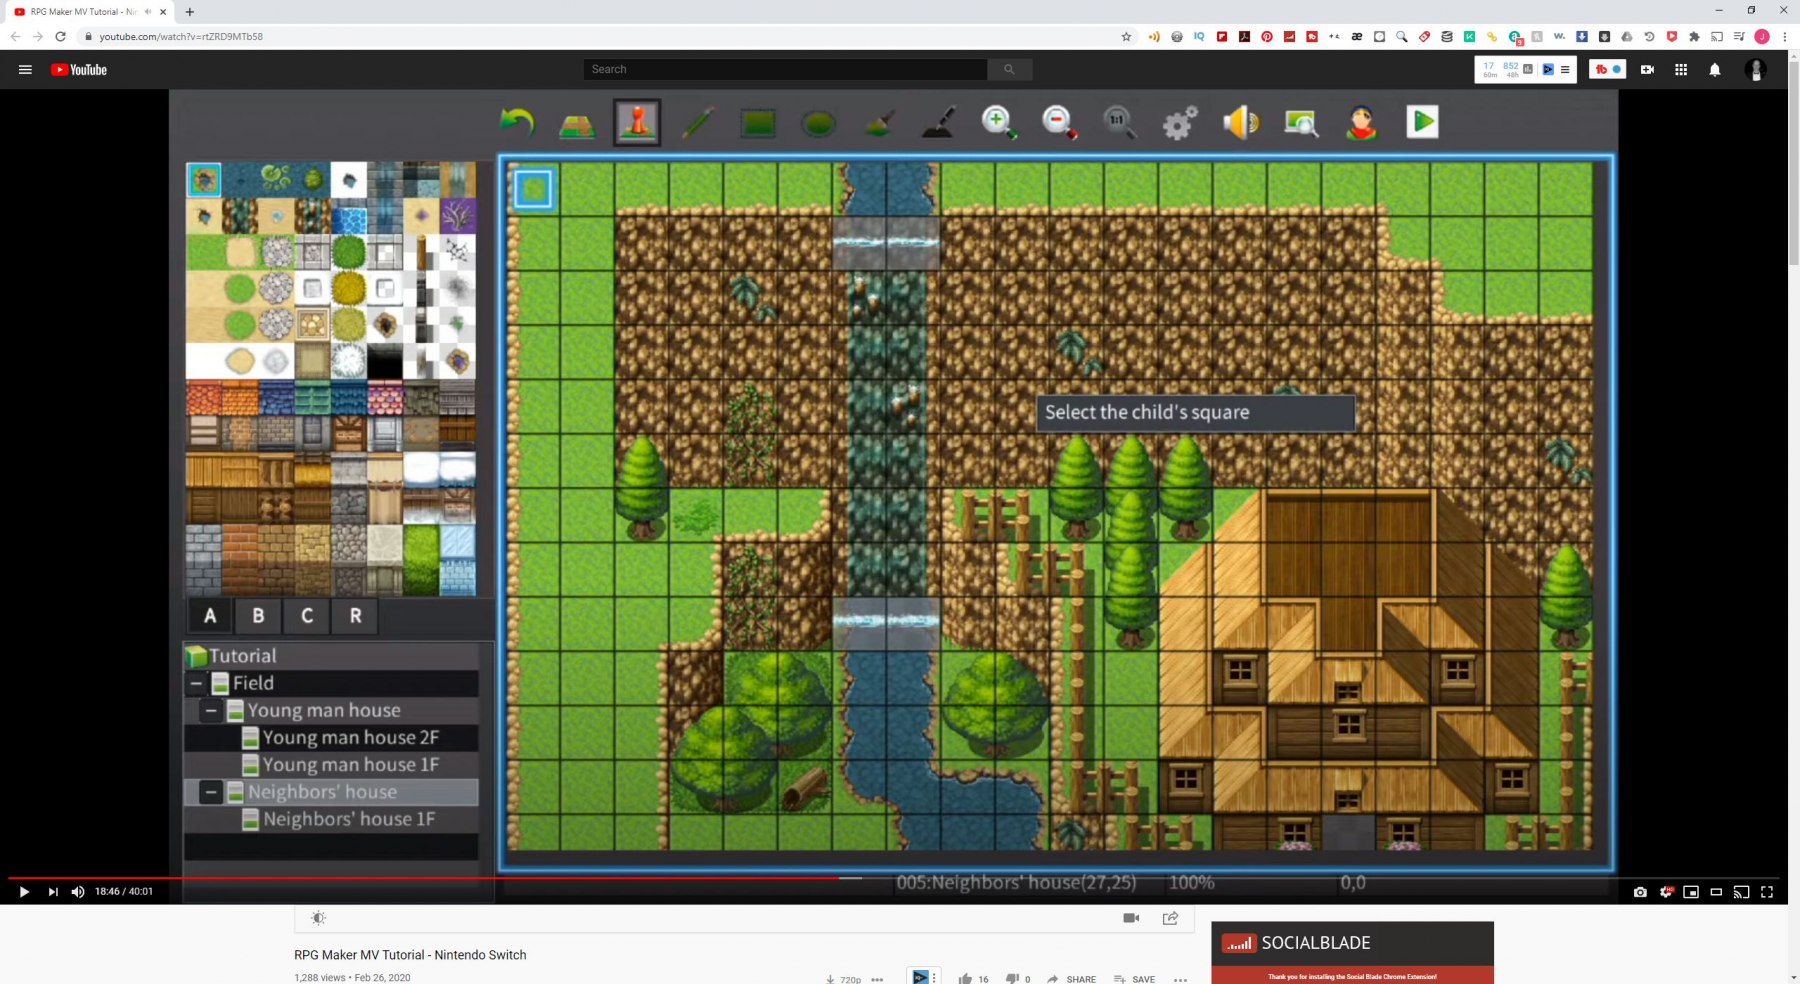Mute the video volume

[78, 891]
